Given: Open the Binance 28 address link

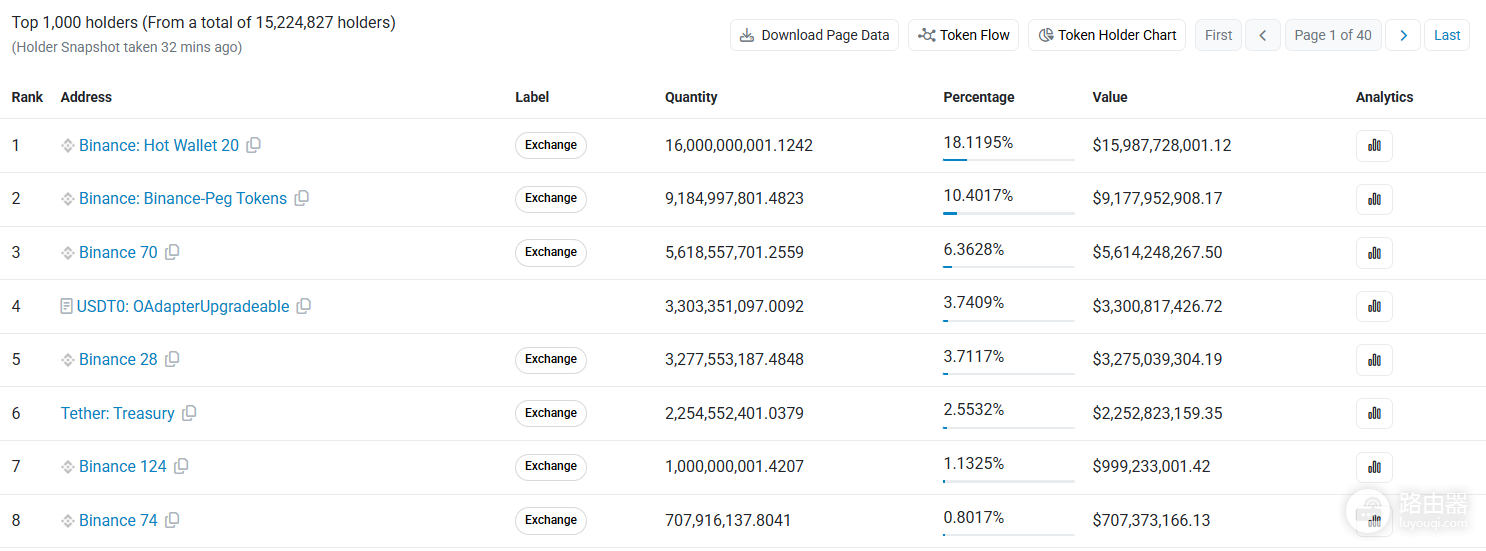Looking at the screenshot, I should click(118, 359).
